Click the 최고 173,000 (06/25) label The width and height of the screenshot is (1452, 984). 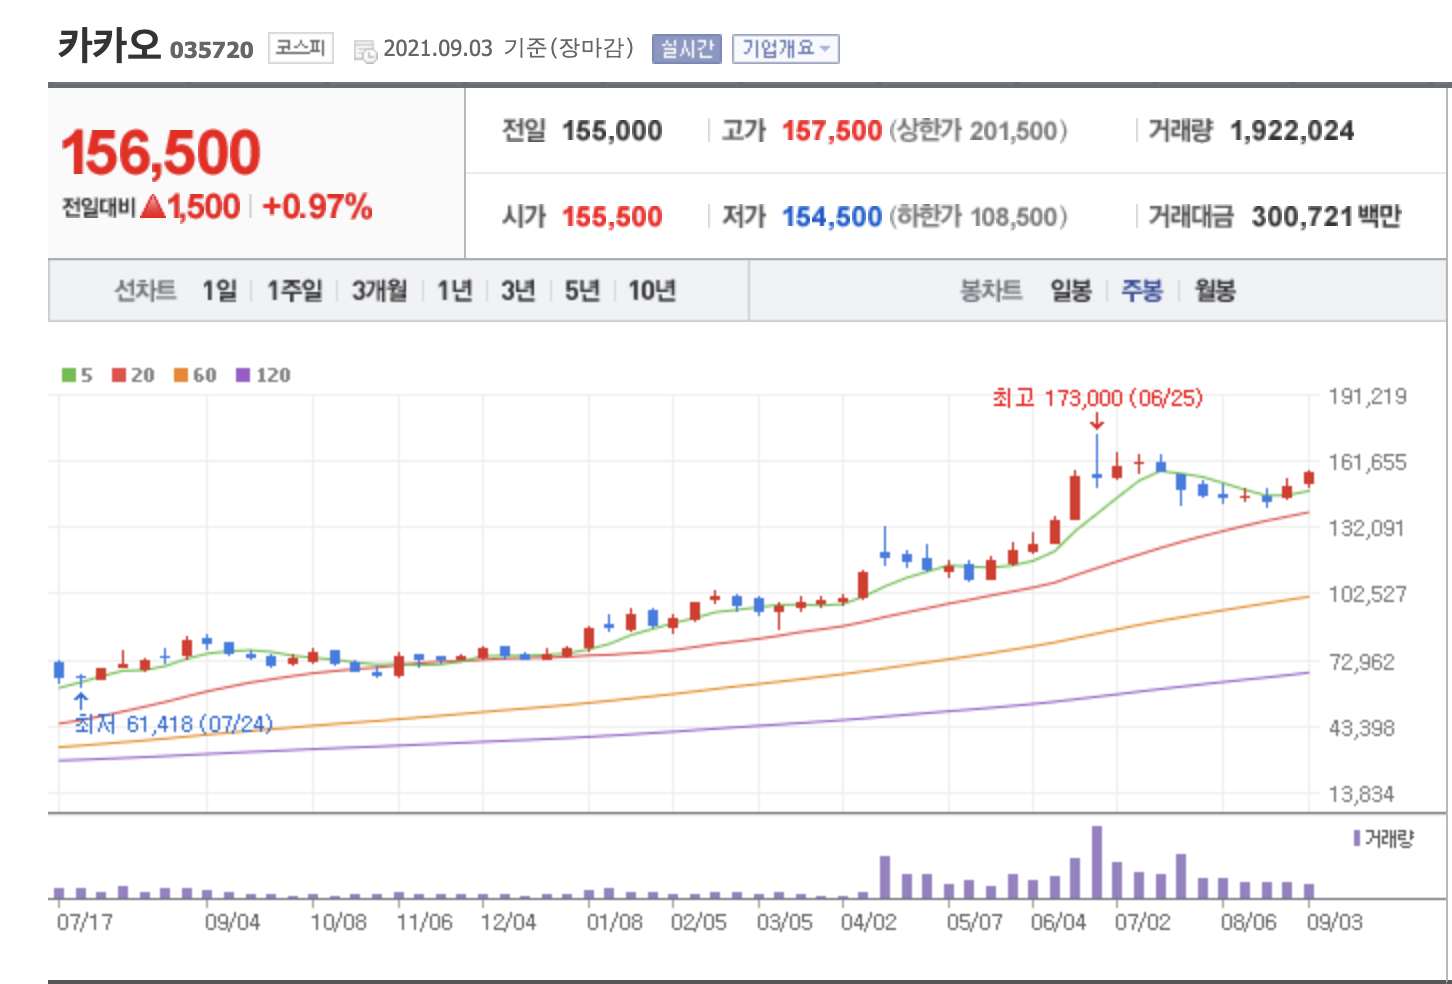click(x=1097, y=398)
